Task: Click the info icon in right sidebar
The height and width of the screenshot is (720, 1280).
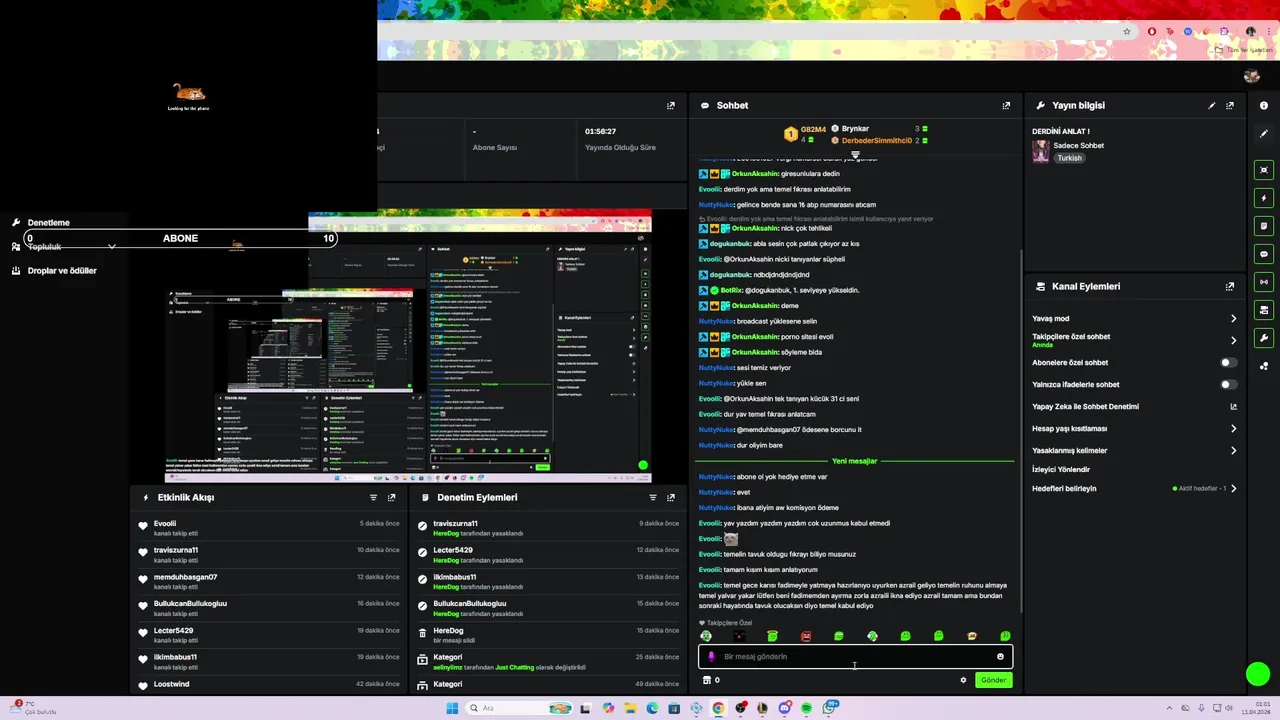Action: coord(1264,105)
